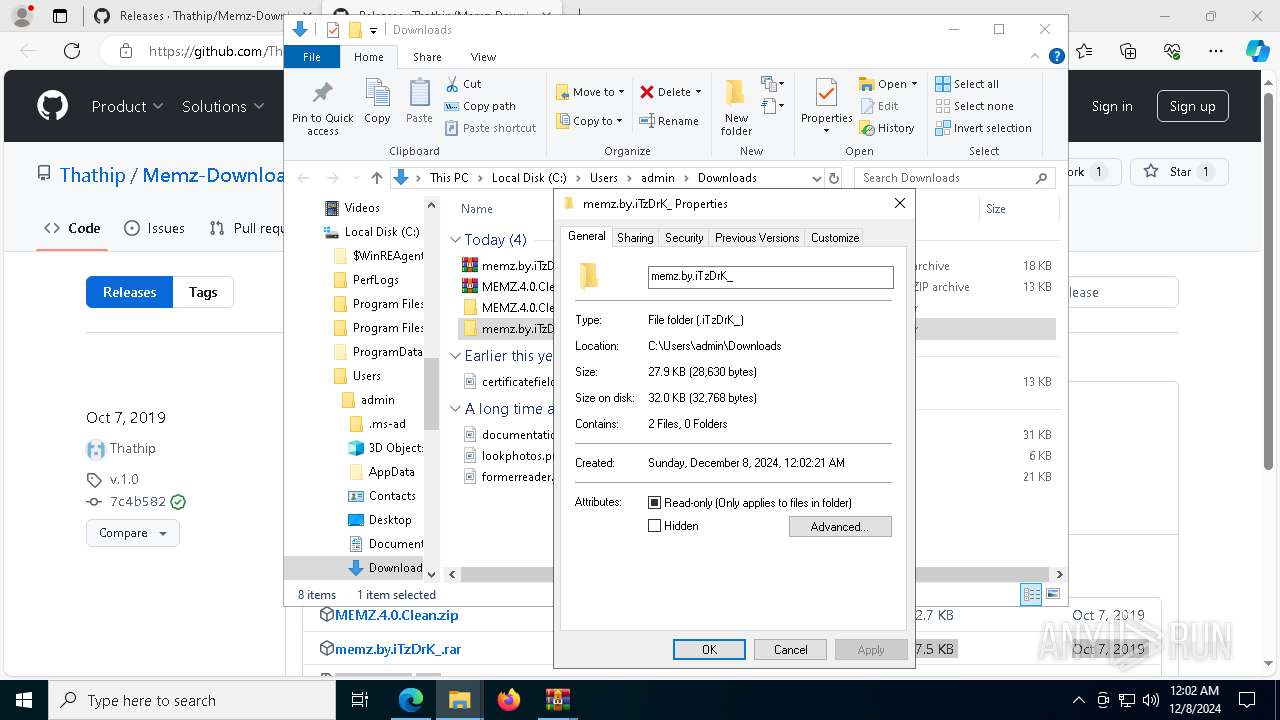Screen dimensions: 1280x720
Task: Open the File ribbon tab
Action: tap(312, 57)
